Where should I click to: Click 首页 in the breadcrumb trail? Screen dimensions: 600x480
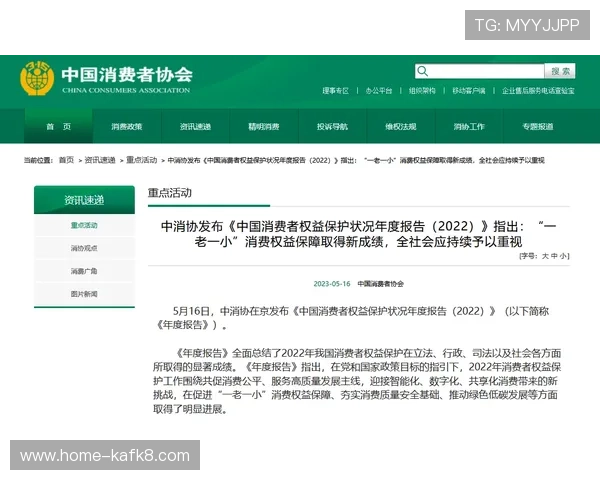[66, 160]
